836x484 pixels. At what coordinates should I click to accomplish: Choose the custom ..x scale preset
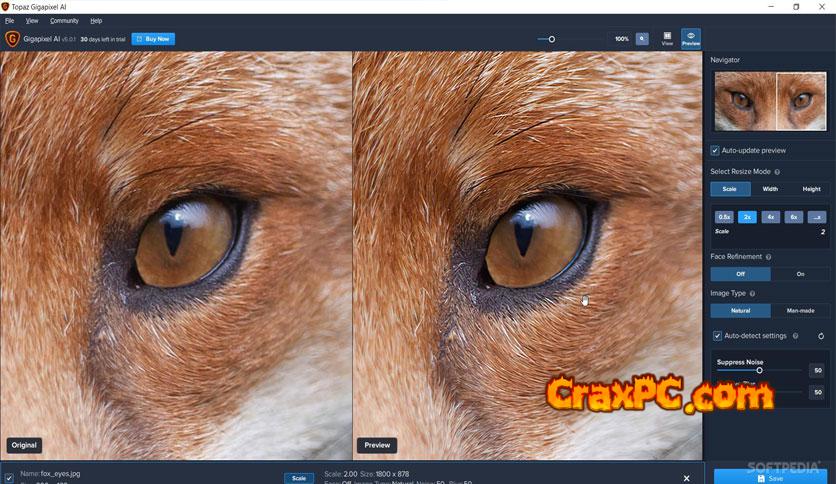[x=817, y=217]
